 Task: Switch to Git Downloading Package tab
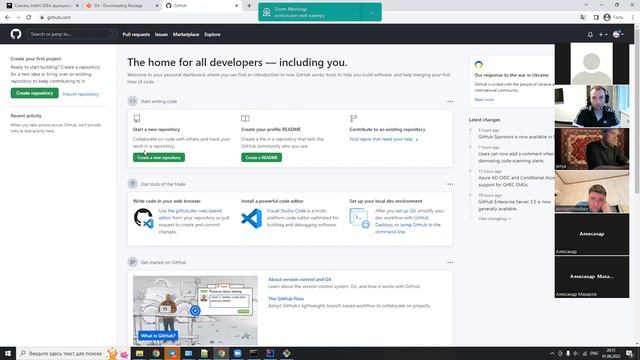(x=122, y=6)
